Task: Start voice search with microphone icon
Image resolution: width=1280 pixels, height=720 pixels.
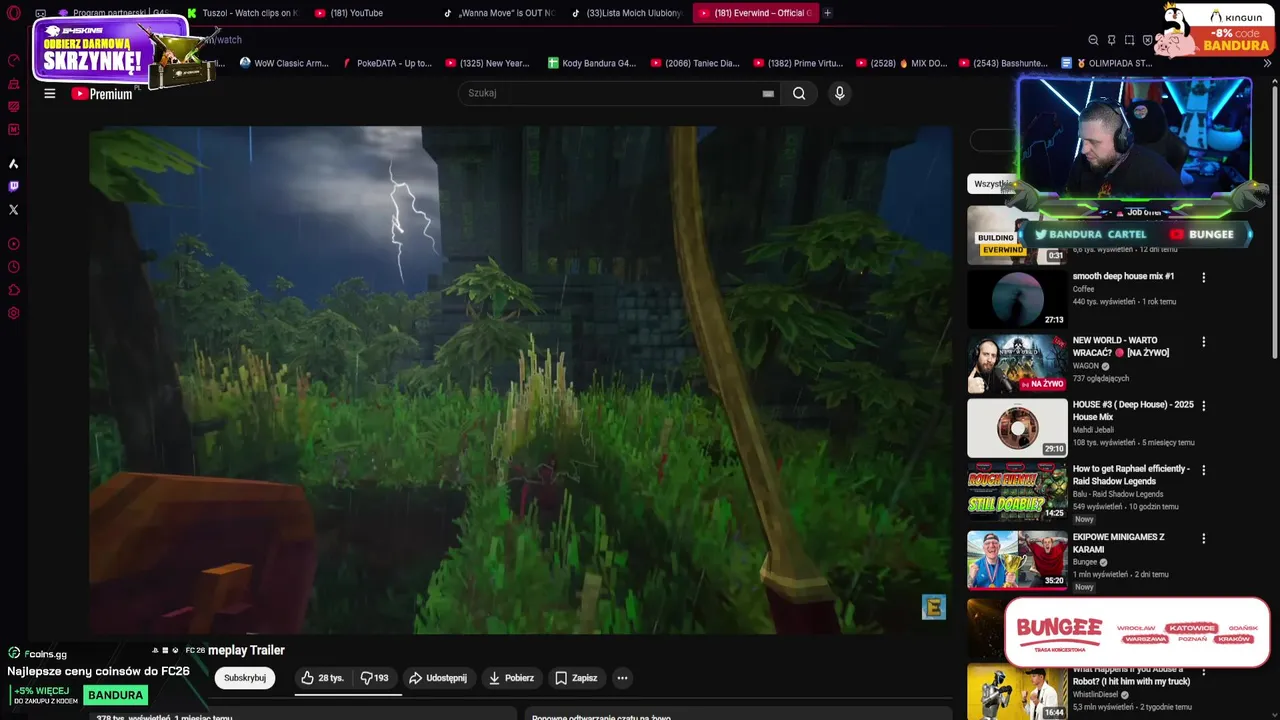Action: [839, 93]
